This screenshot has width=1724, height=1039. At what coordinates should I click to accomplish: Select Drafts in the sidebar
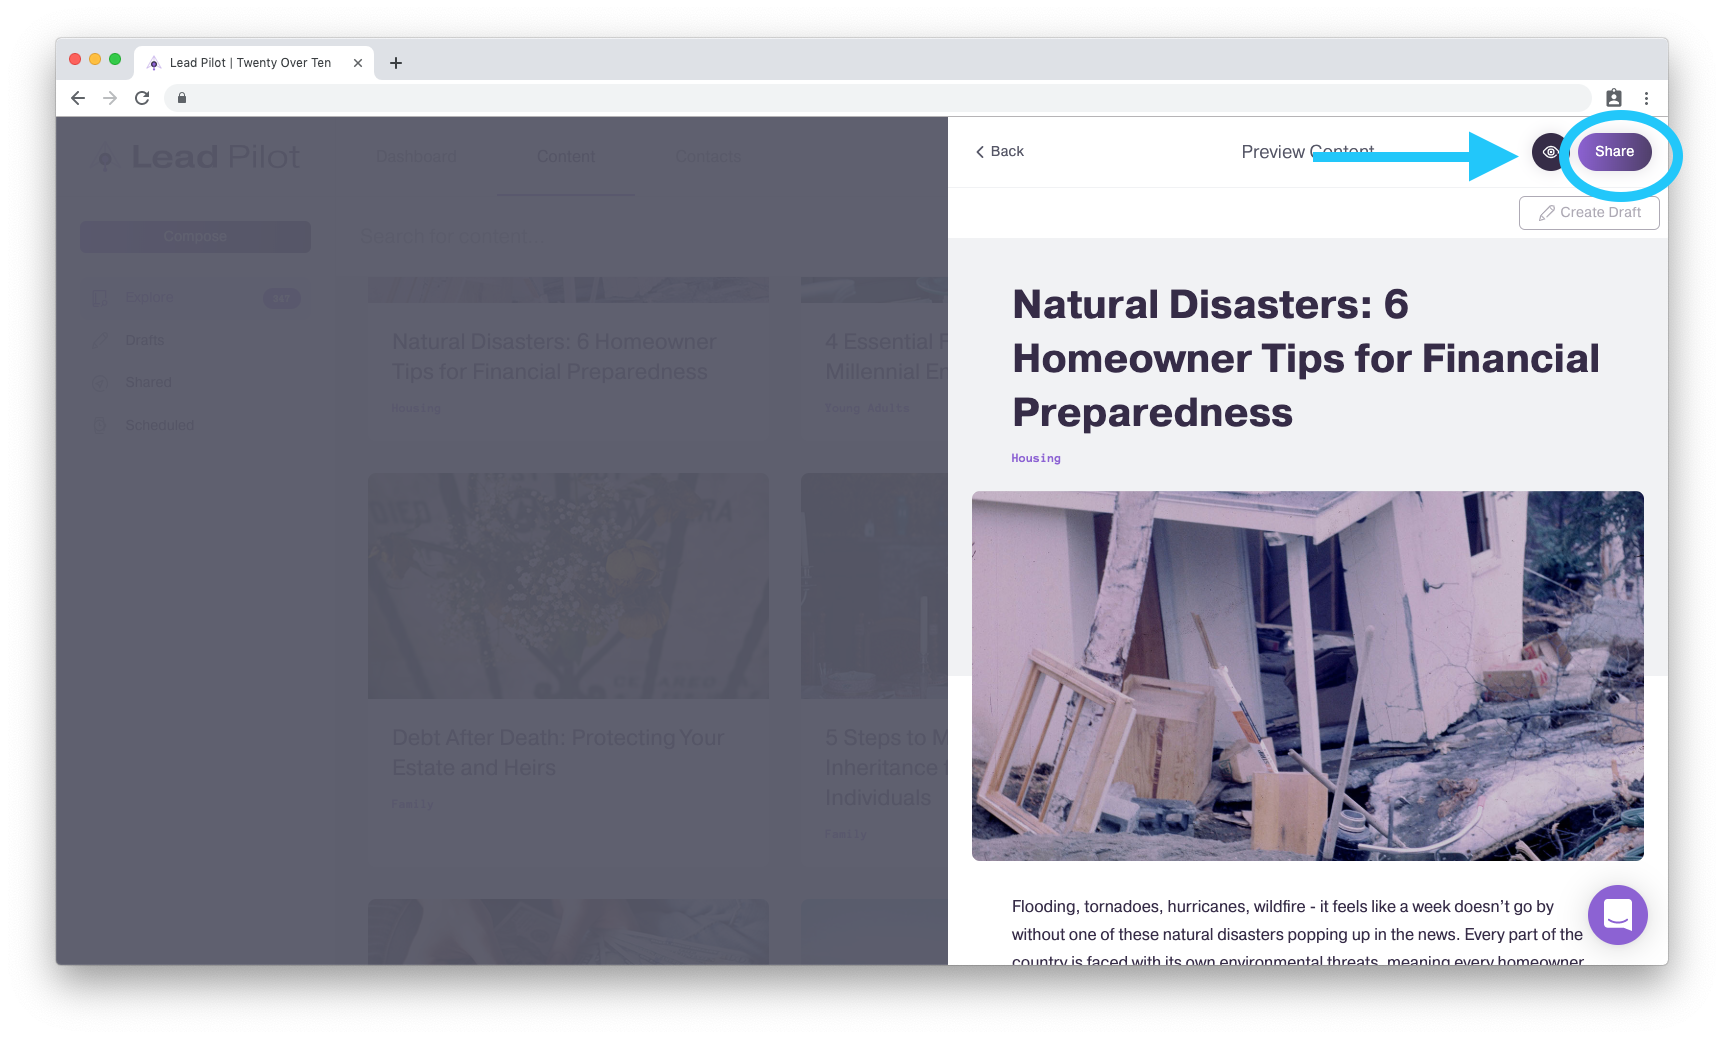[145, 341]
